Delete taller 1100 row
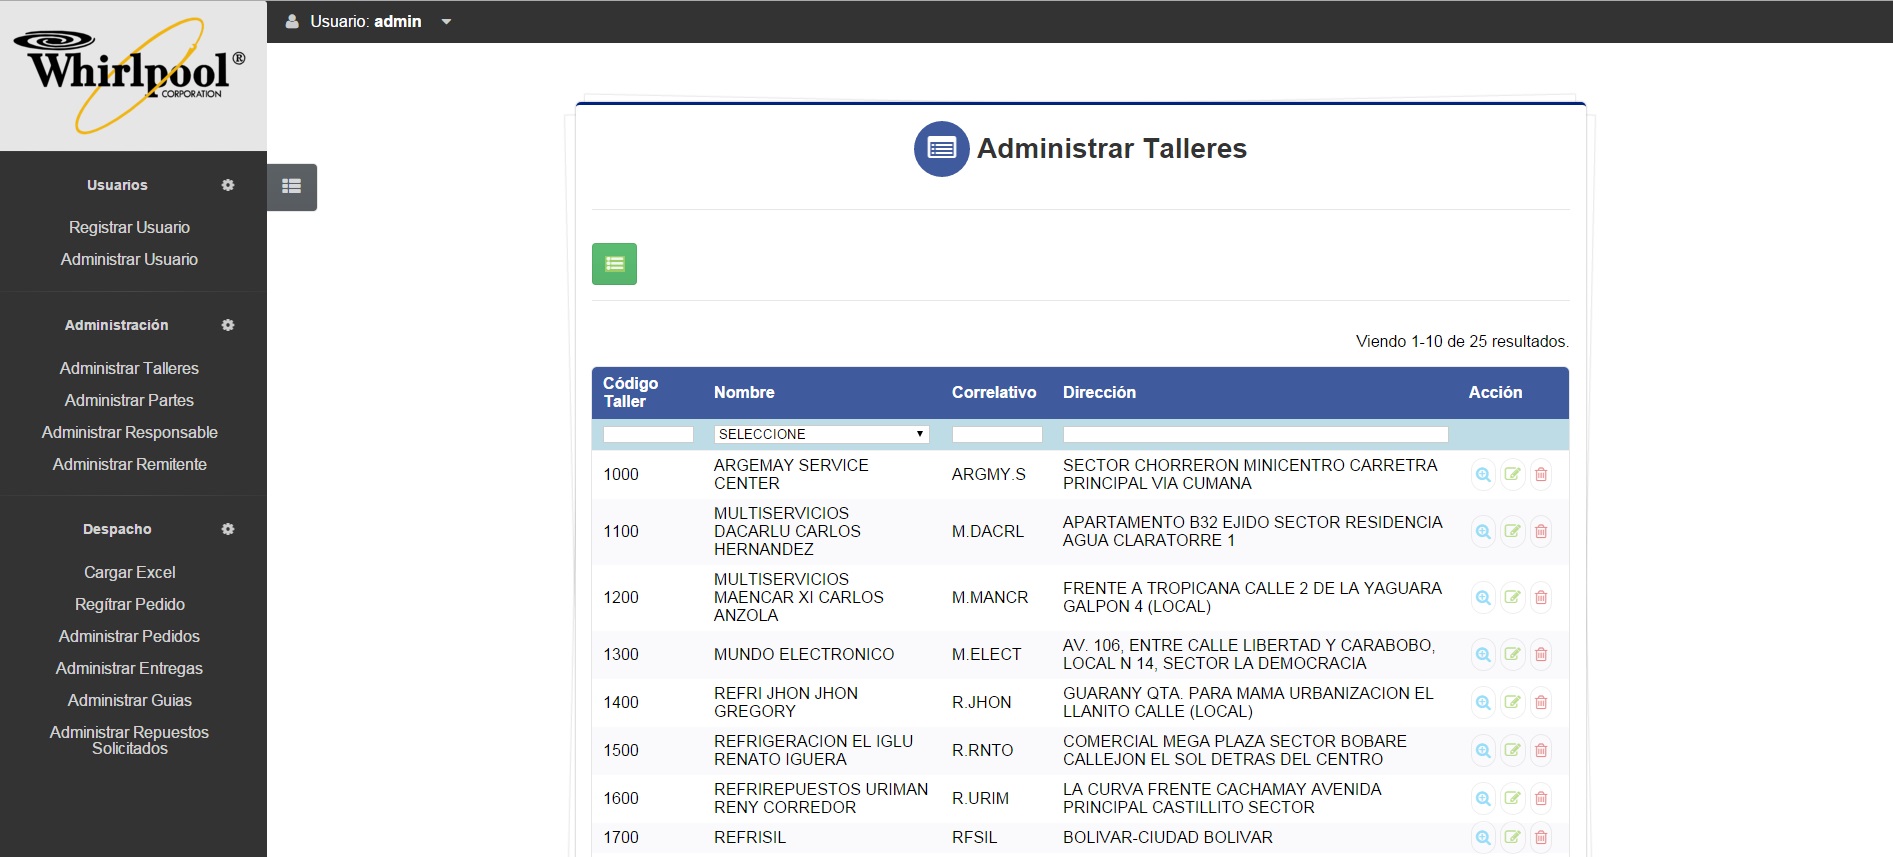 (1541, 531)
